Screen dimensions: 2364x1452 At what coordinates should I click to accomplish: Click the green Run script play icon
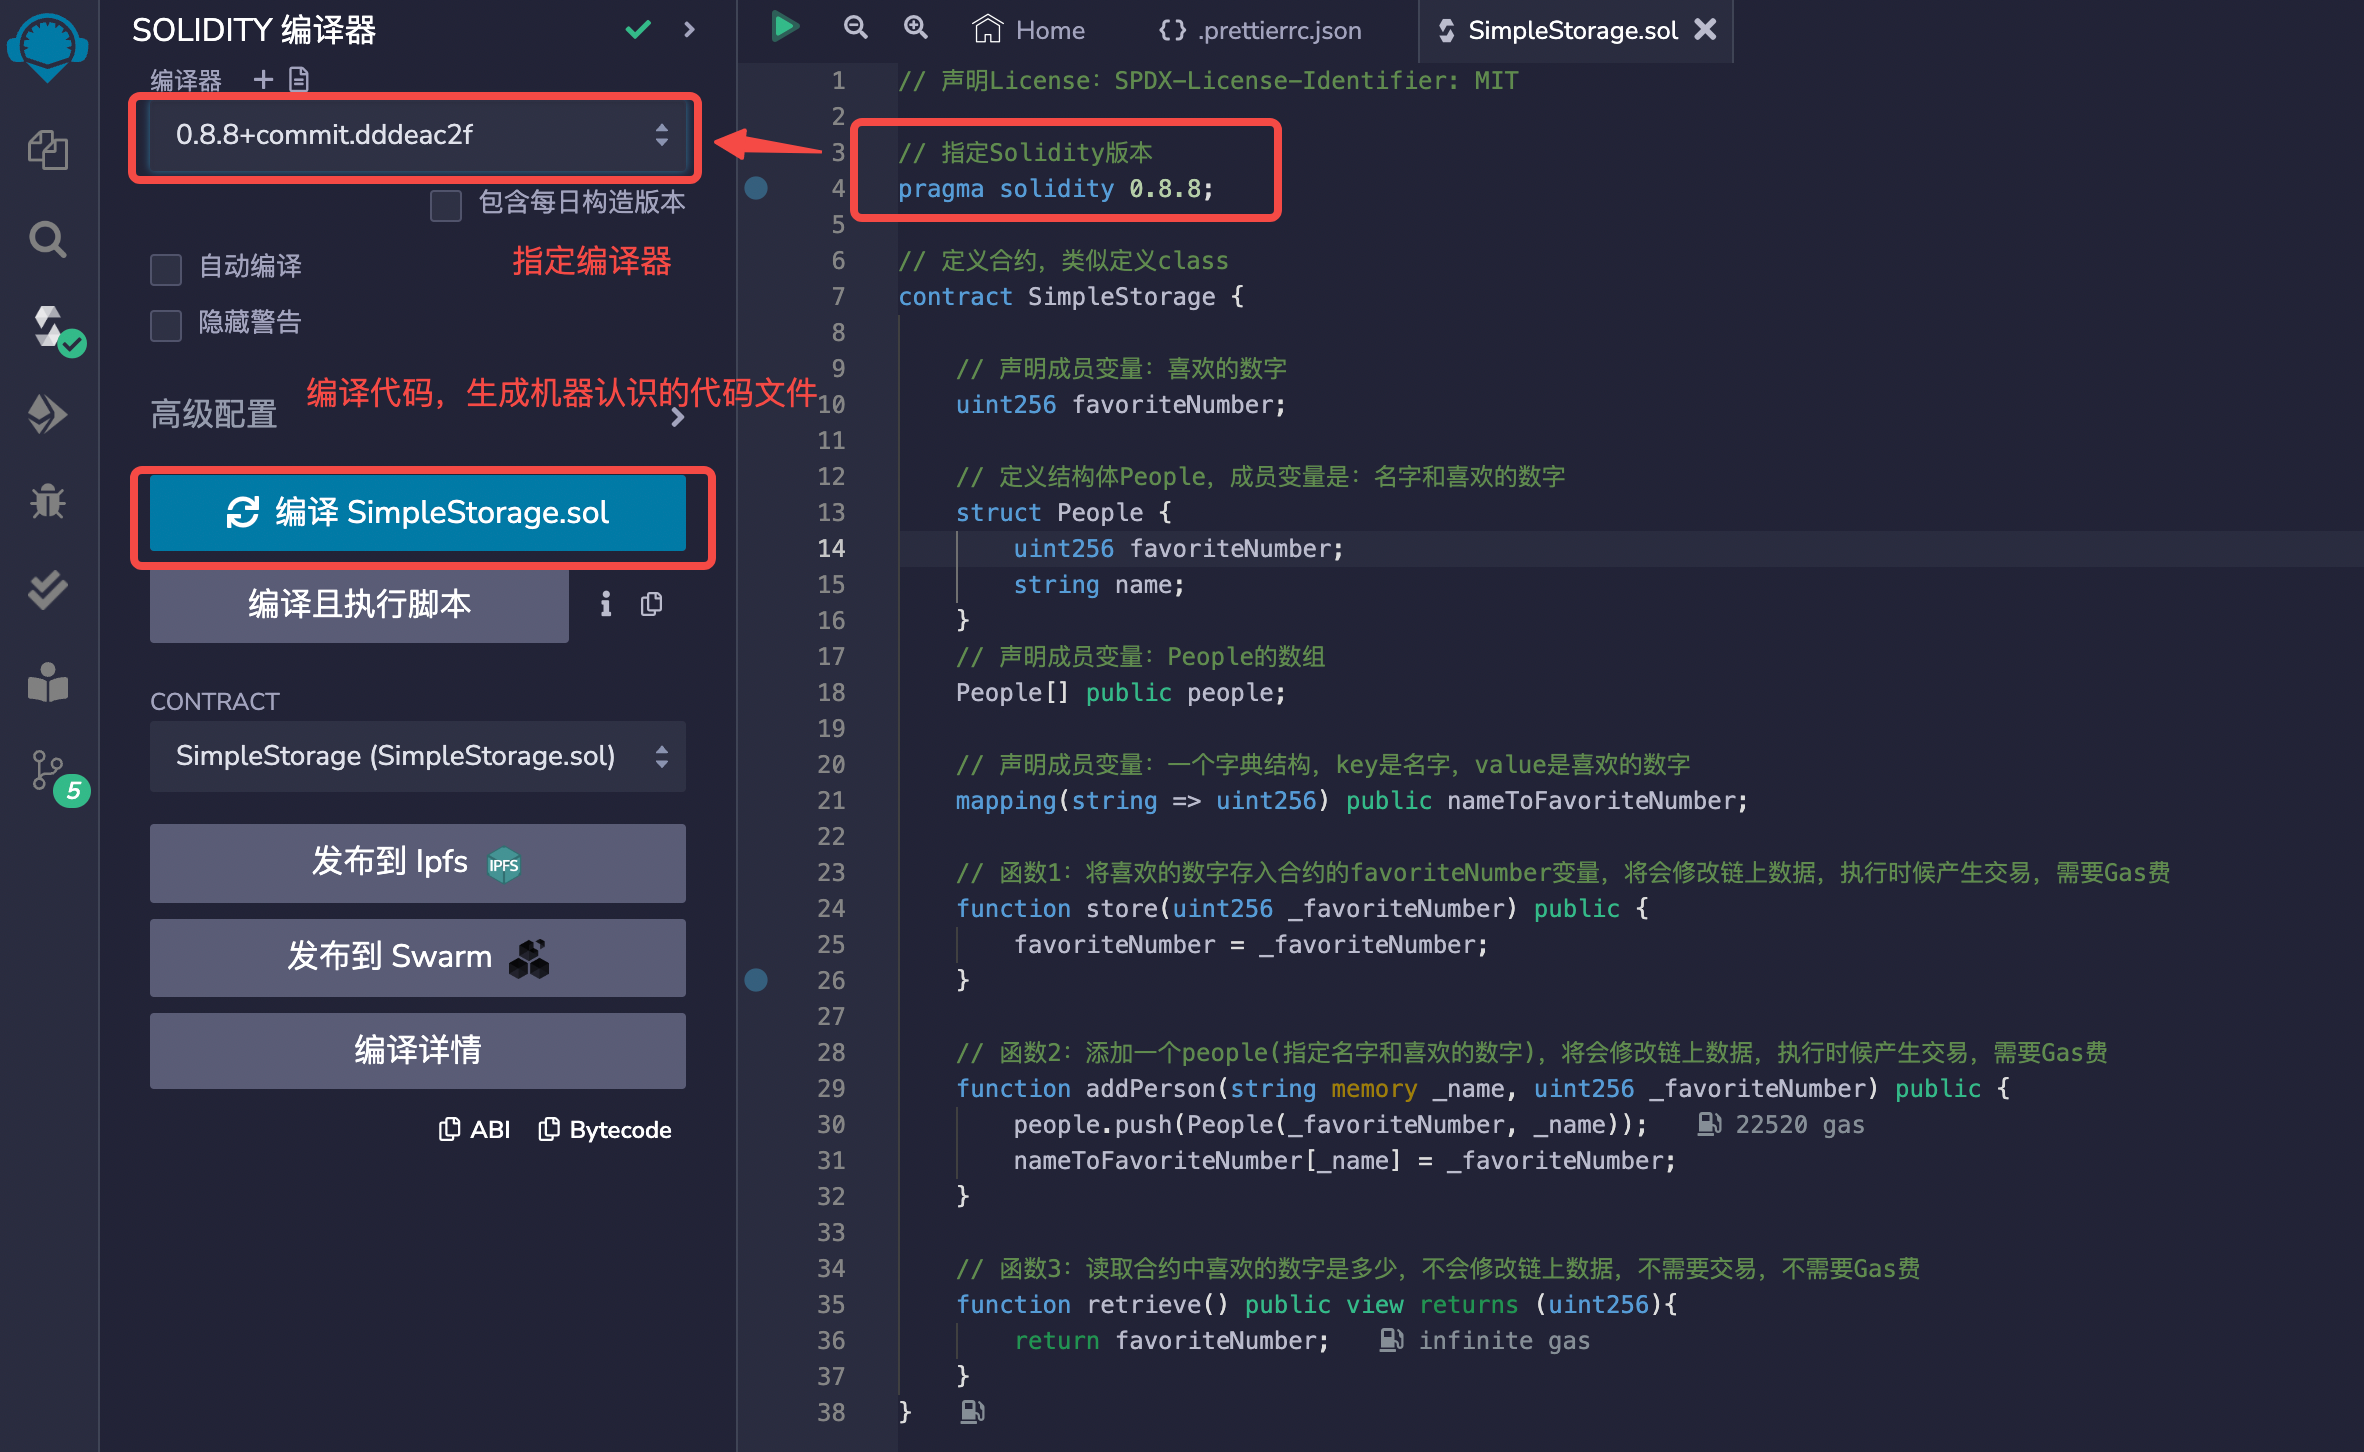point(785,27)
